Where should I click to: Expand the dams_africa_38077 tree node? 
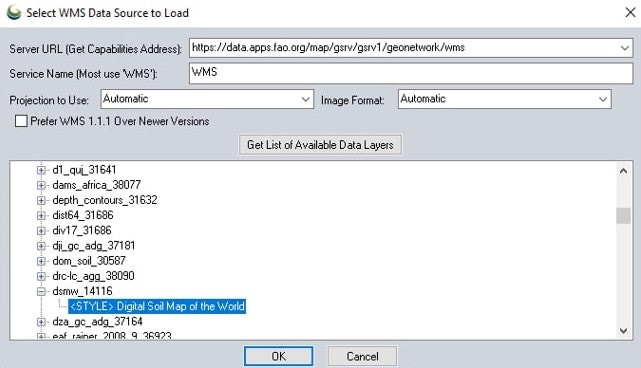click(41, 185)
